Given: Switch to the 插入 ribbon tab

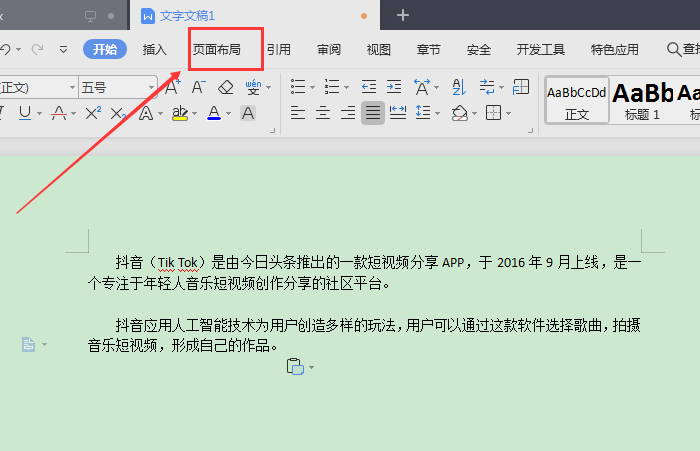Looking at the screenshot, I should pyautogui.click(x=154, y=49).
